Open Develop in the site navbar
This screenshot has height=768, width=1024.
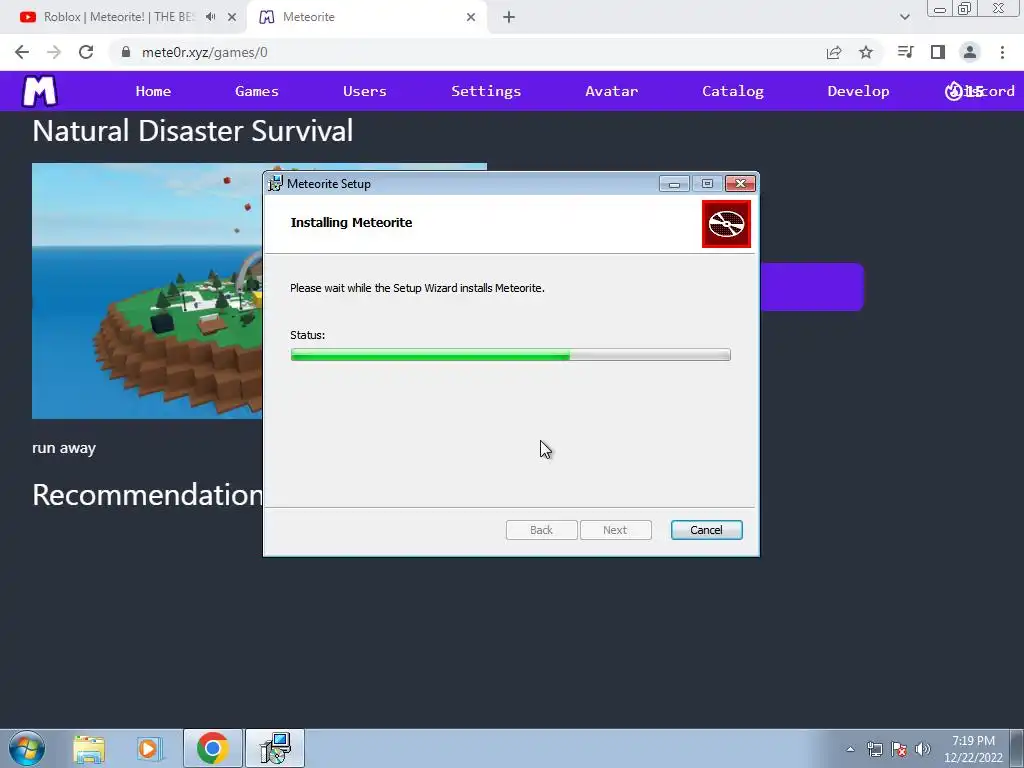coord(858,91)
